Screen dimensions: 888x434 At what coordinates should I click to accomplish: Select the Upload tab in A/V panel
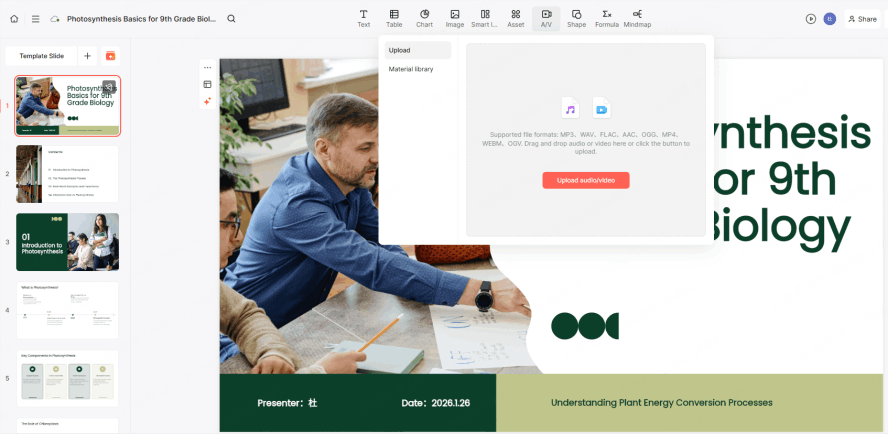[418, 50]
